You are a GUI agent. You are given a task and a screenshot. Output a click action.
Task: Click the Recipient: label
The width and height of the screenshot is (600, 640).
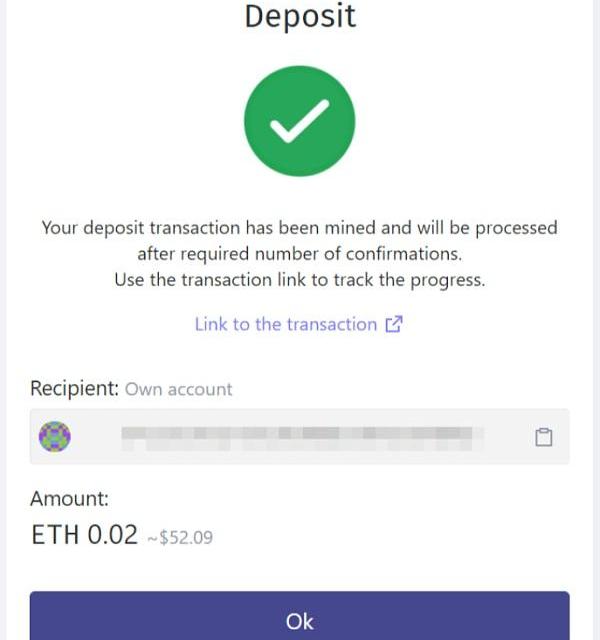[x=75, y=388]
